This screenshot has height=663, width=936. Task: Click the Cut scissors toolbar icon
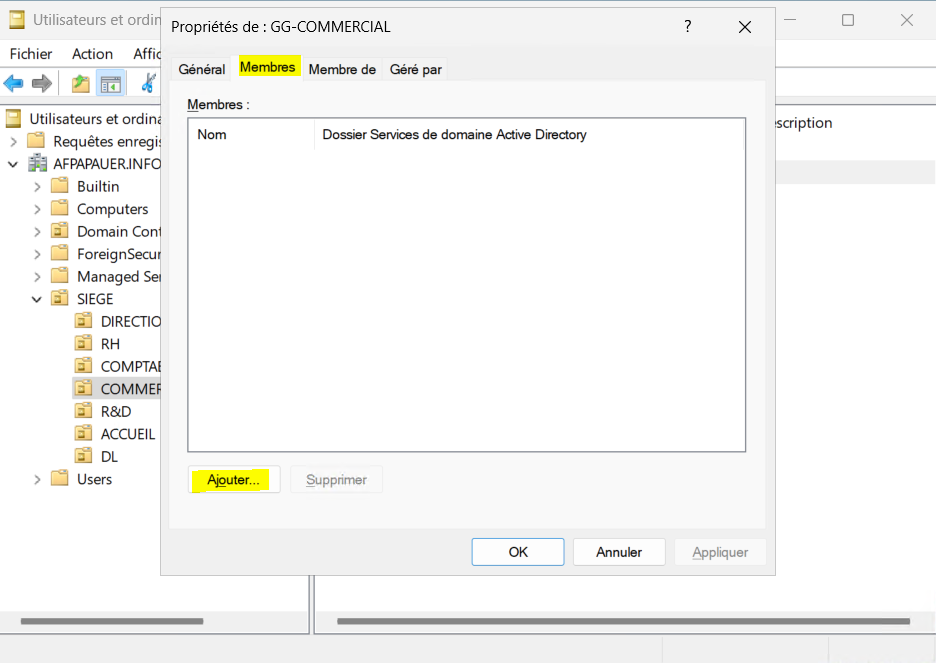(x=149, y=84)
